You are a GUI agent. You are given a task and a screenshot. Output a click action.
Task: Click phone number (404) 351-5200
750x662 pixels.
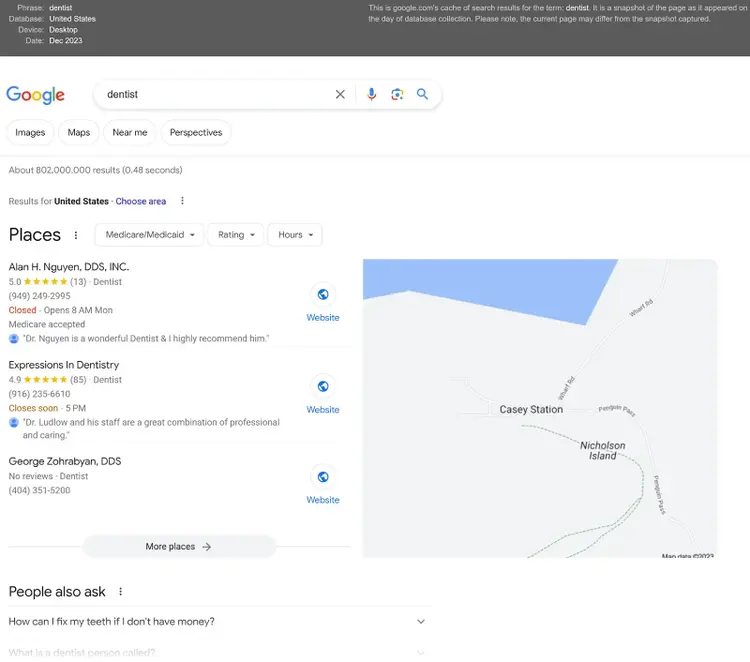(39, 490)
